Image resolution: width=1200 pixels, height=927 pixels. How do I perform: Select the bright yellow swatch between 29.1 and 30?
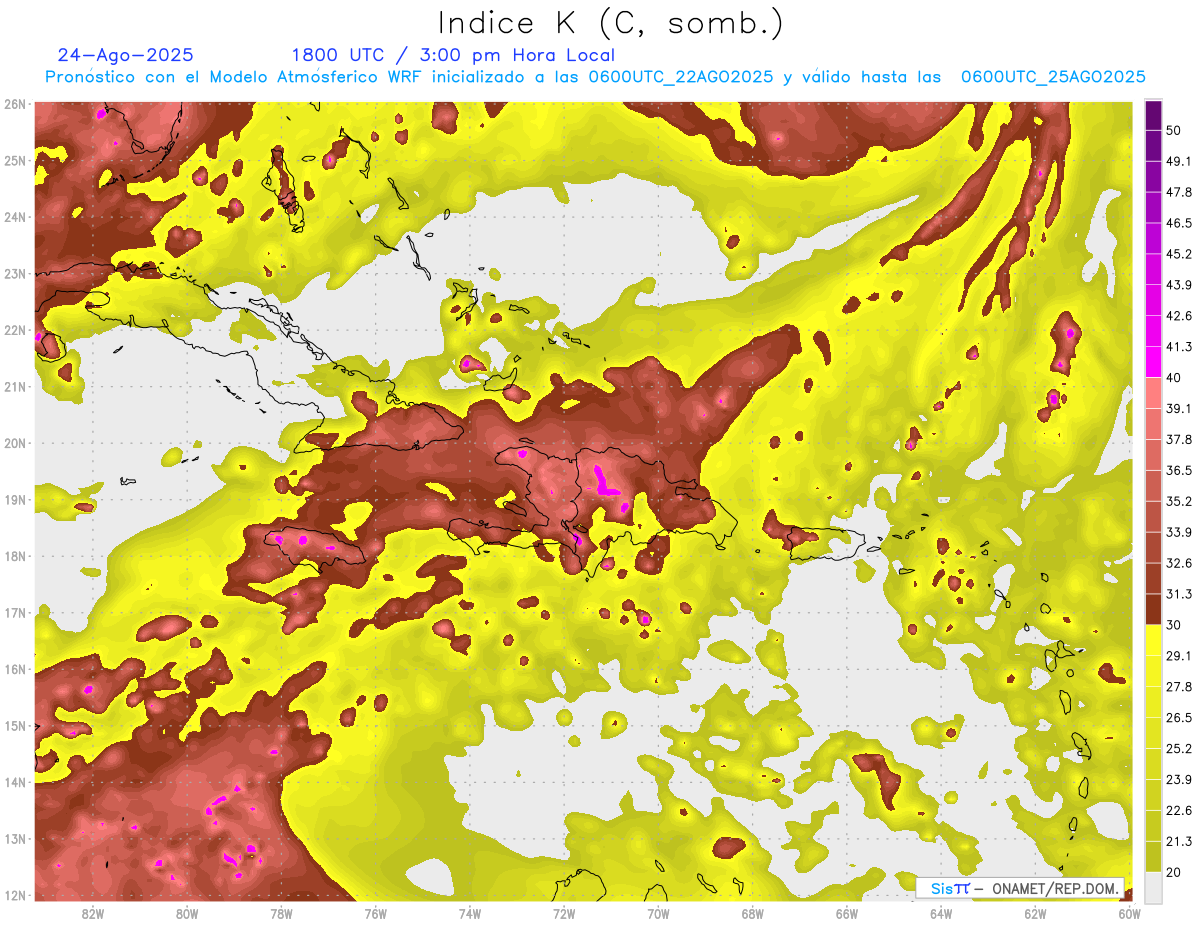[x=1153, y=640]
